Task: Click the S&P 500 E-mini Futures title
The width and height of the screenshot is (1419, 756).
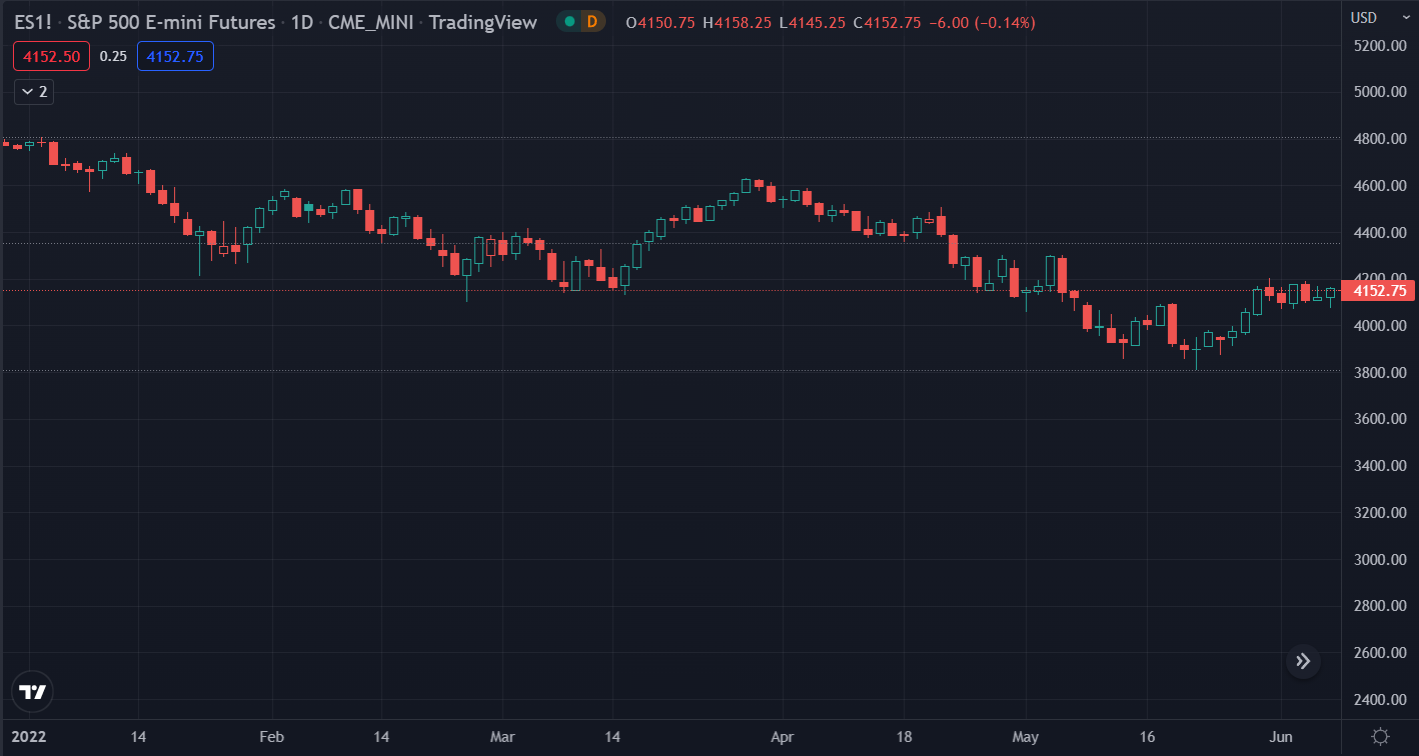Action: (171, 22)
